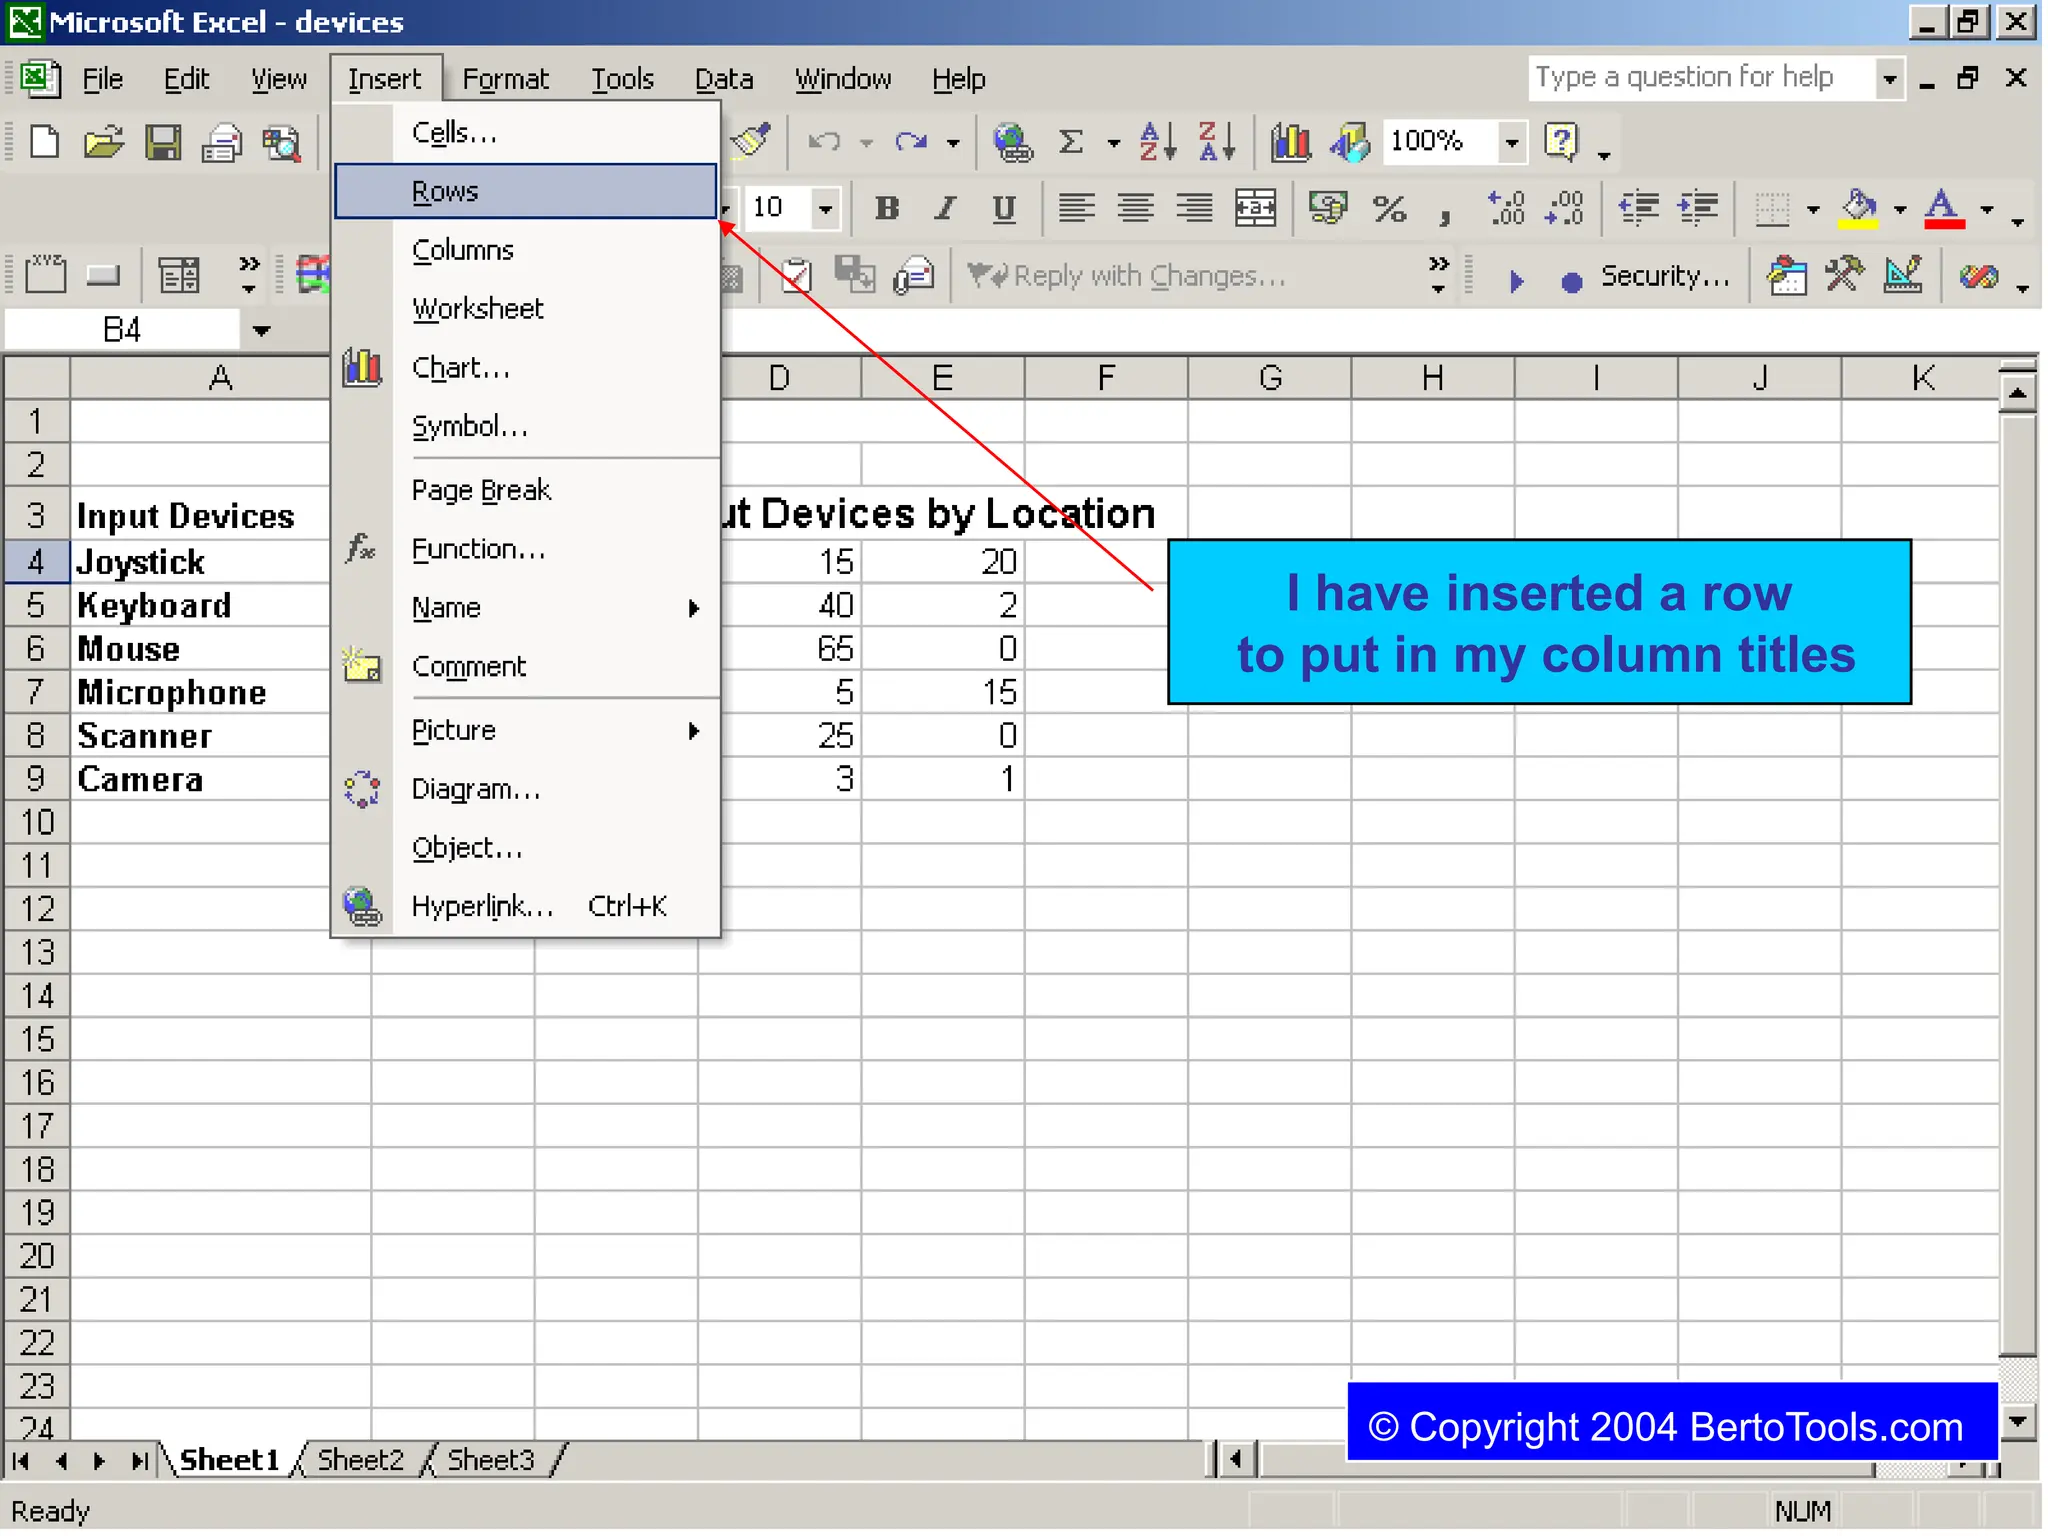2048x1536 pixels.
Task: Apply Percent style formatting
Action: [1389, 209]
